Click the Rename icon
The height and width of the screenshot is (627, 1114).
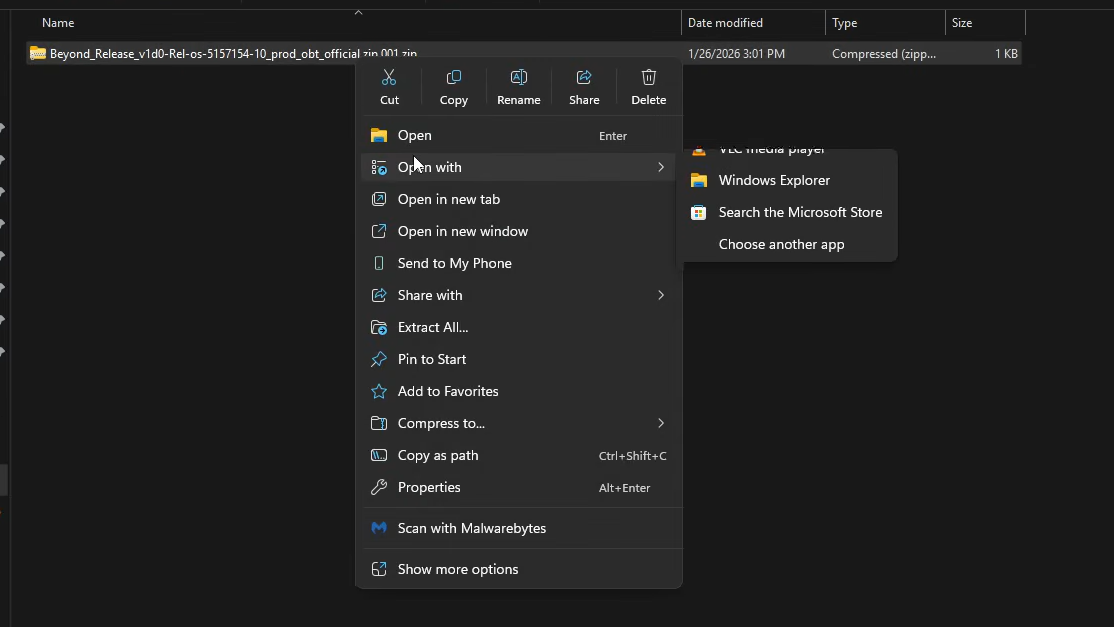[518, 78]
